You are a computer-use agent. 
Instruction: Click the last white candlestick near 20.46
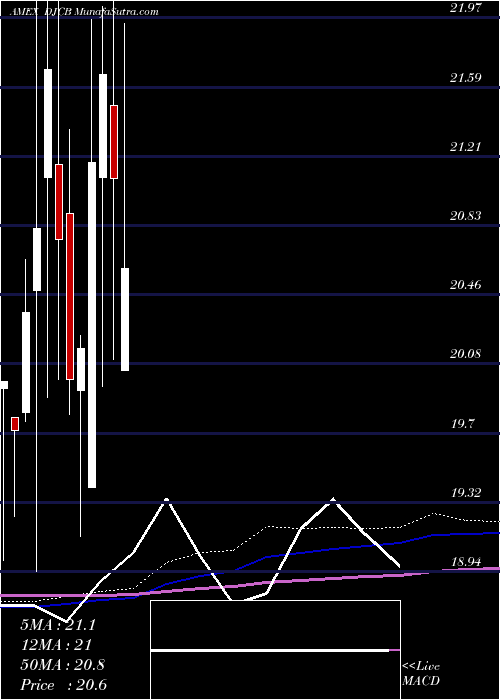125,319
